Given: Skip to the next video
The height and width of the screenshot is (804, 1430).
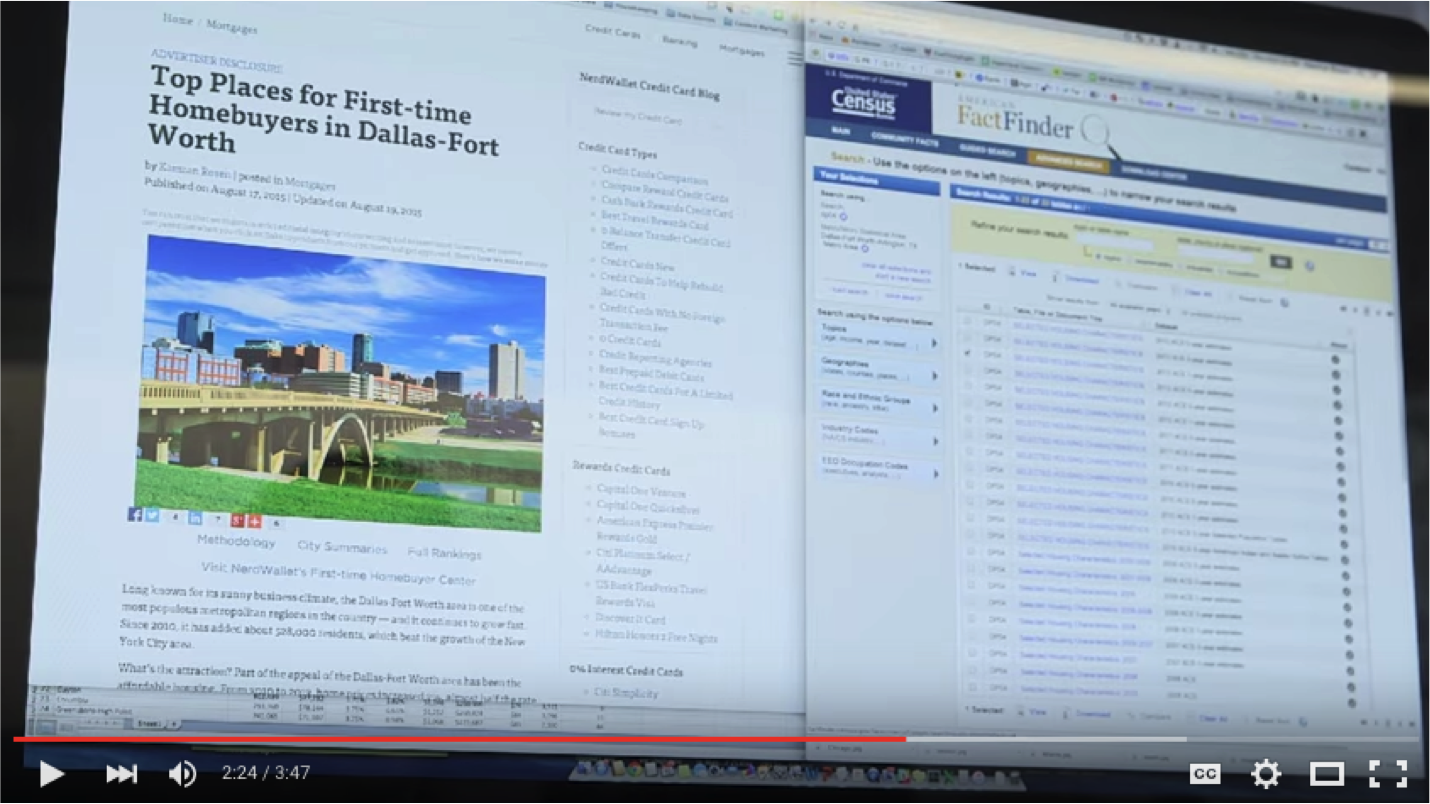Looking at the screenshot, I should click(x=121, y=773).
